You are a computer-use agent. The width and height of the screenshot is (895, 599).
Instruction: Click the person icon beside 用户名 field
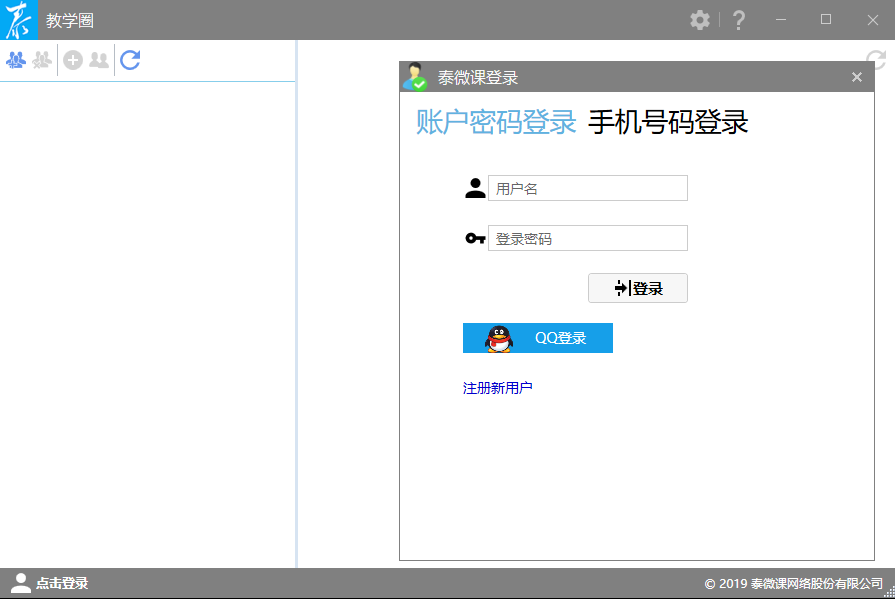[x=475, y=188]
